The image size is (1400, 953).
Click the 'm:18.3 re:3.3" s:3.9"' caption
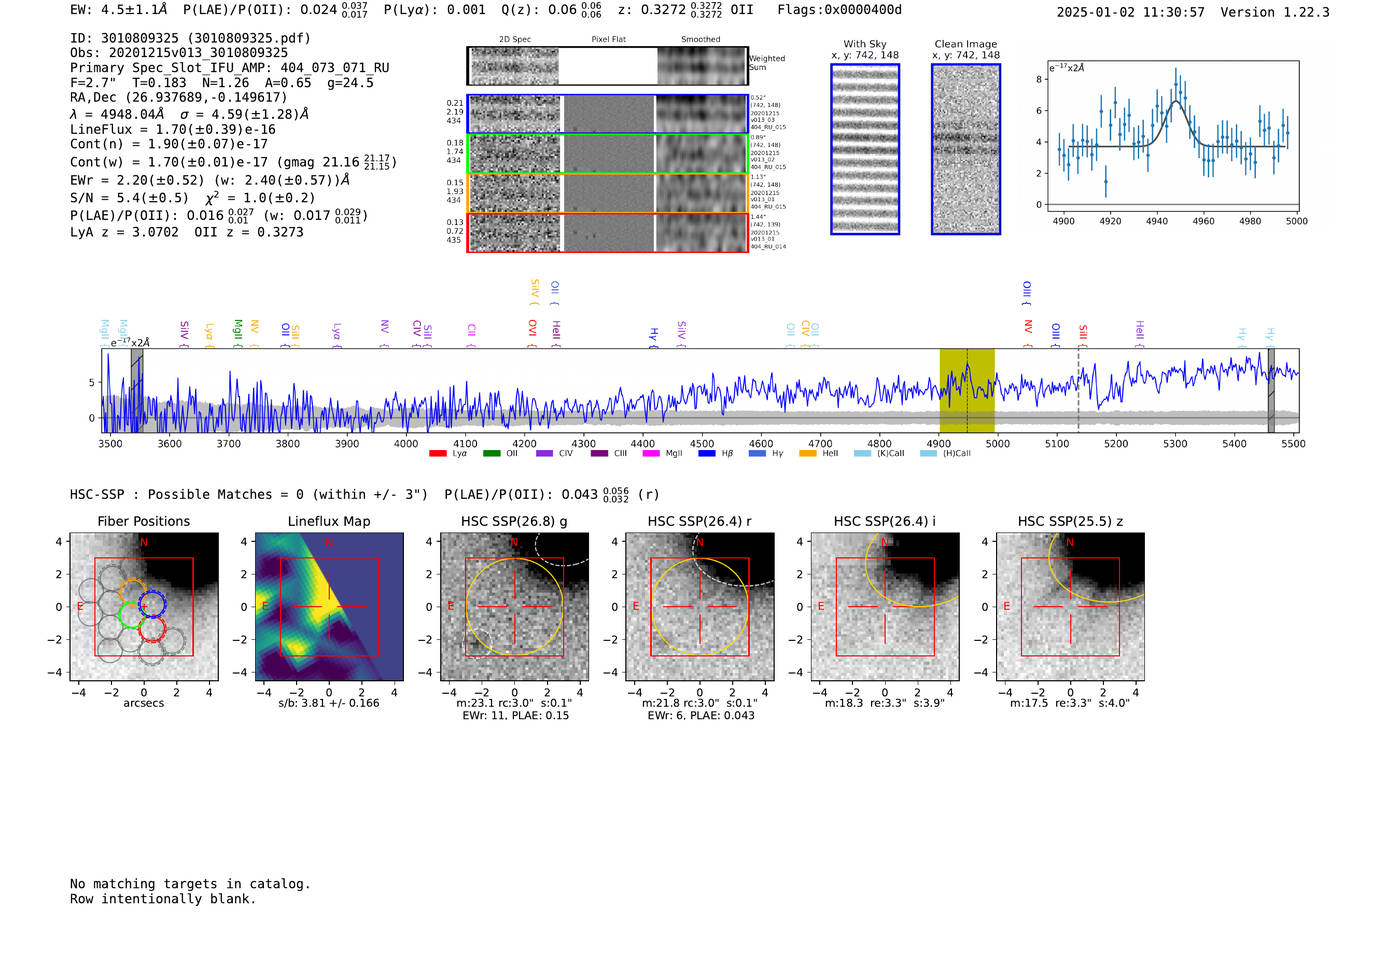[885, 703]
